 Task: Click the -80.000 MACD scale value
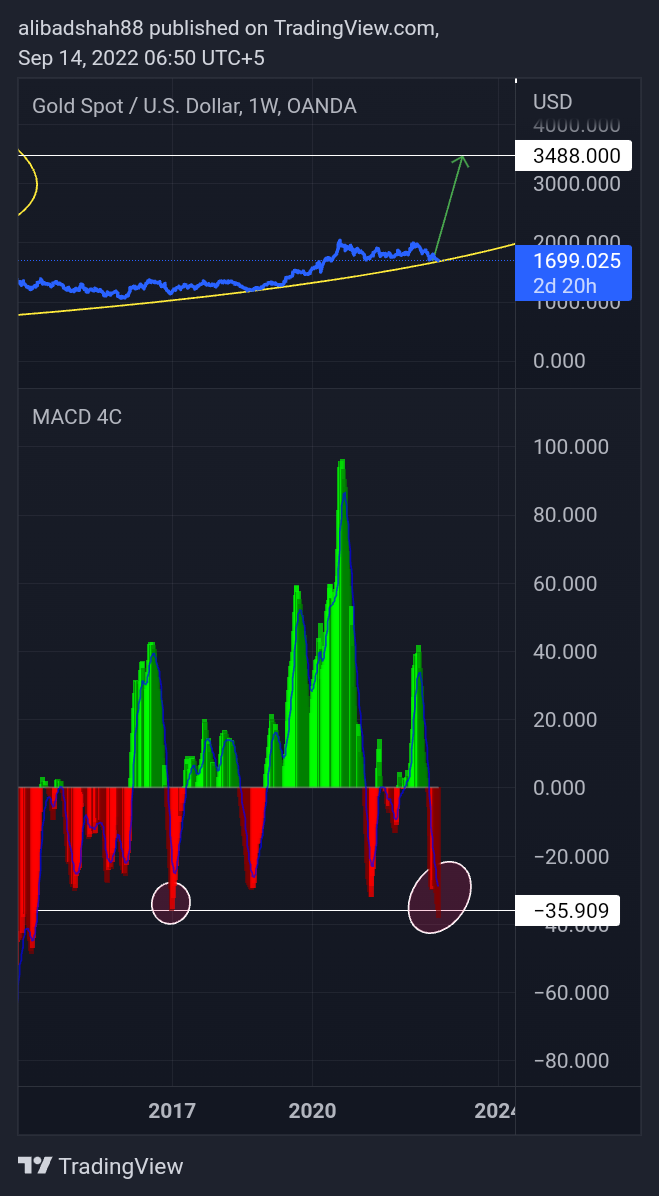[571, 1060]
